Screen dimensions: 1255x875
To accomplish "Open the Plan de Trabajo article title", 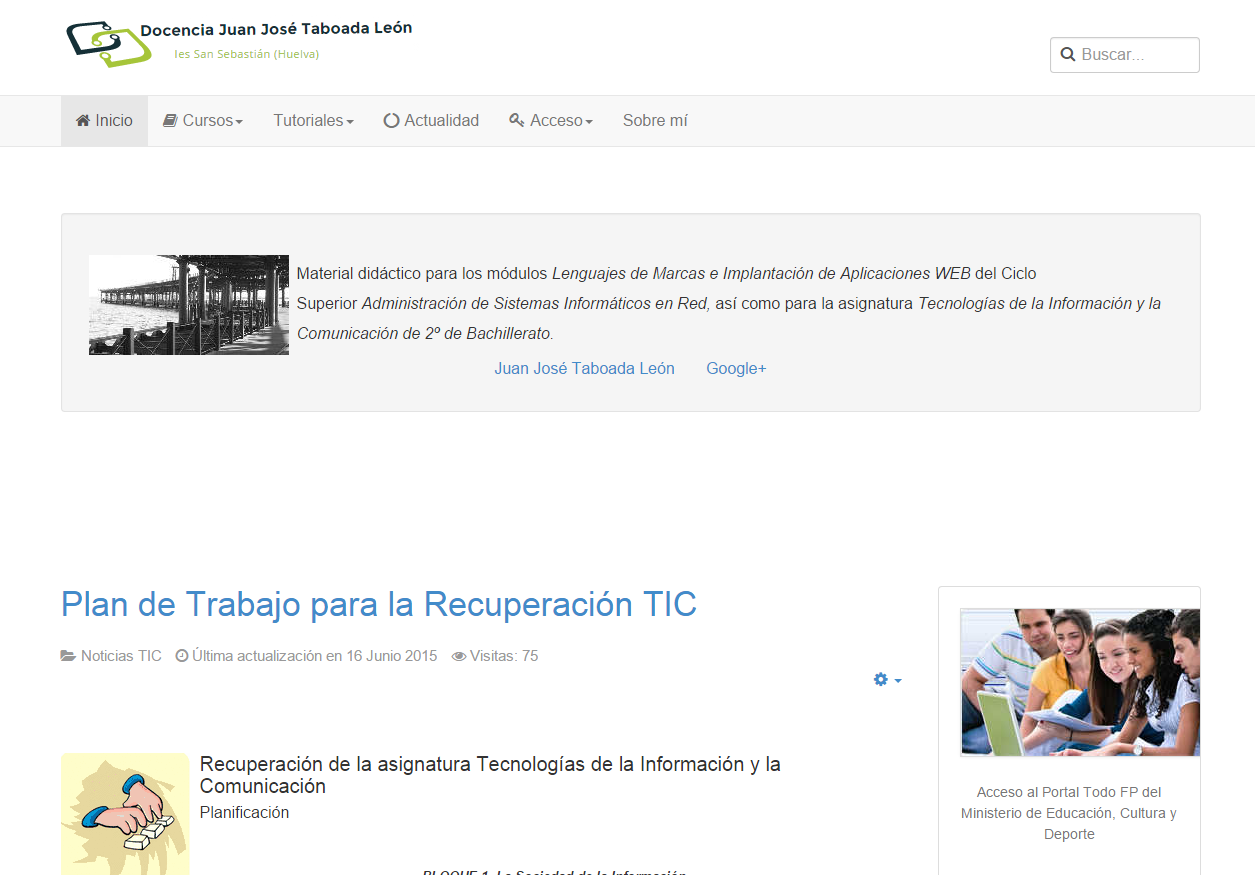I will (378, 604).
